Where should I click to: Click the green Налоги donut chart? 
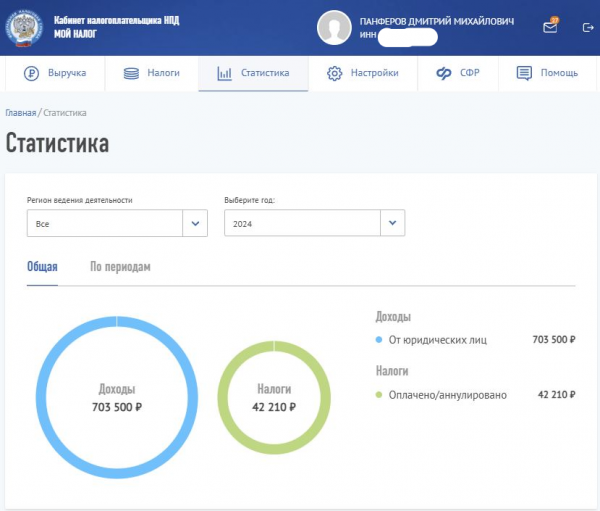point(225,398)
